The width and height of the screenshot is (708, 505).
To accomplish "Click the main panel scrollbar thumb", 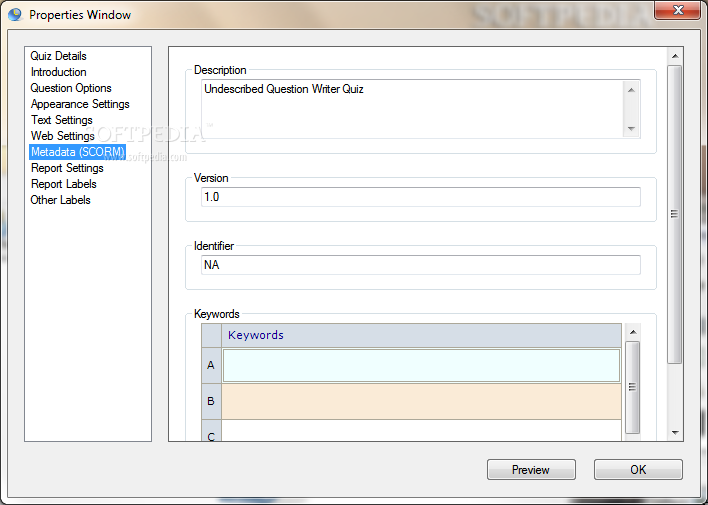I will [675, 214].
